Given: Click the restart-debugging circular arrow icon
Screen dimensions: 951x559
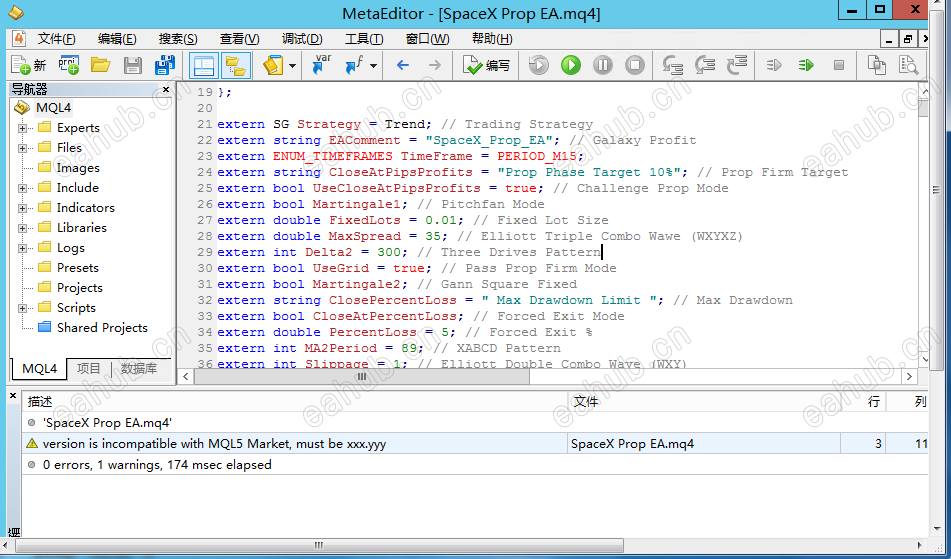Looking at the screenshot, I should tap(538, 65).
